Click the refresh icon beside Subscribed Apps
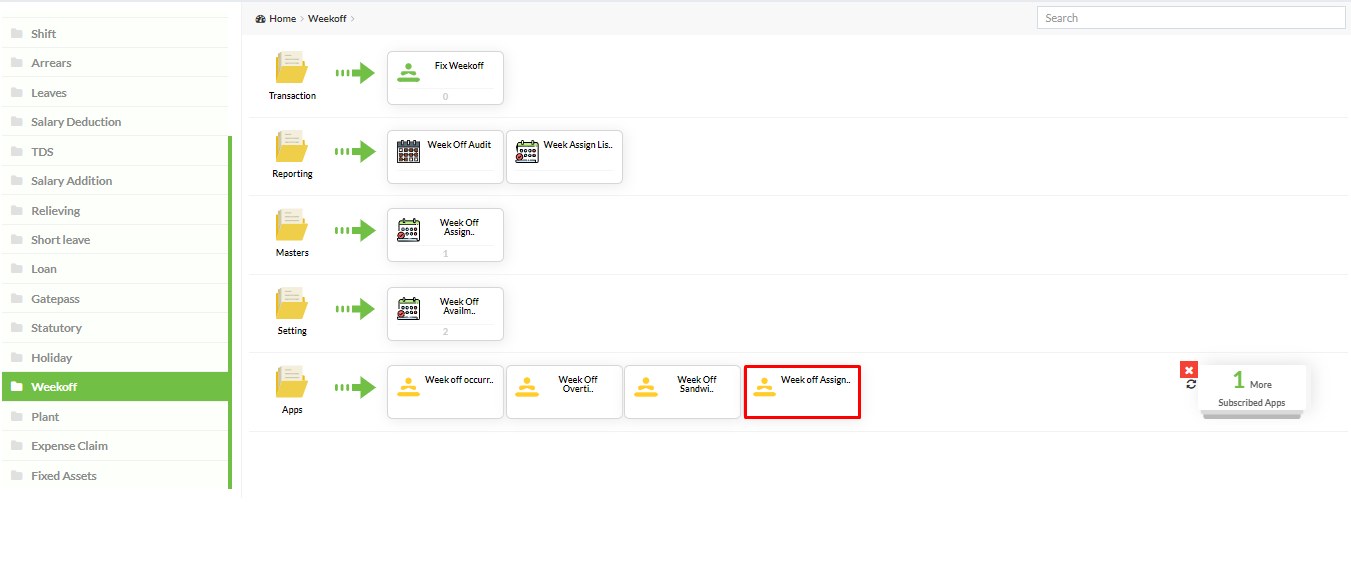The image size is (1351, 564). [x=1191, y=384]
